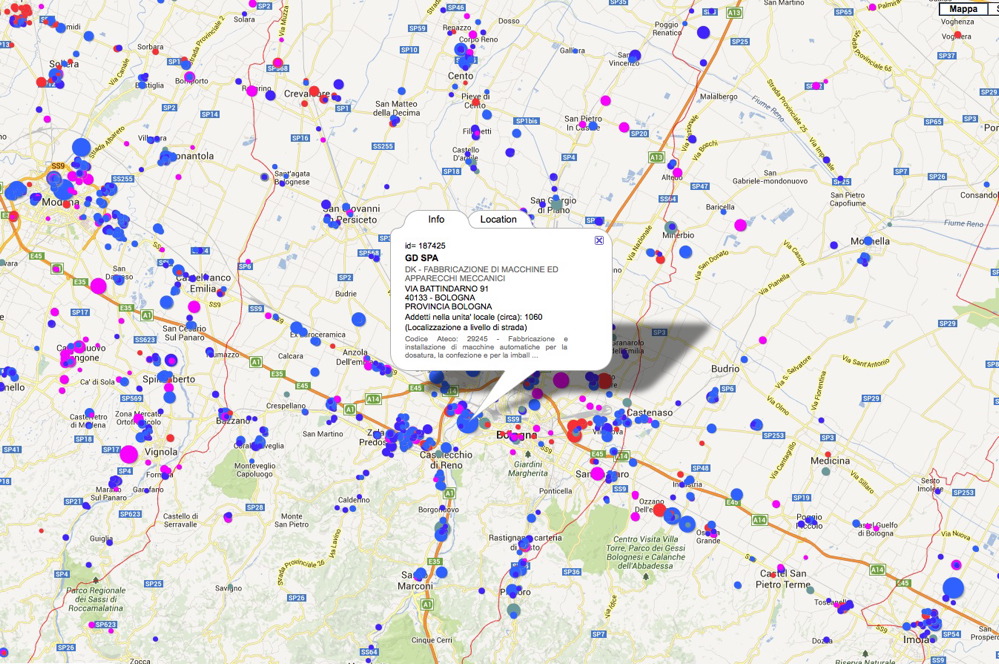Click the blue marker at the popup pointer tip
Image resolution: width=999 pixels, height=664 pixels.
(468, 421)
